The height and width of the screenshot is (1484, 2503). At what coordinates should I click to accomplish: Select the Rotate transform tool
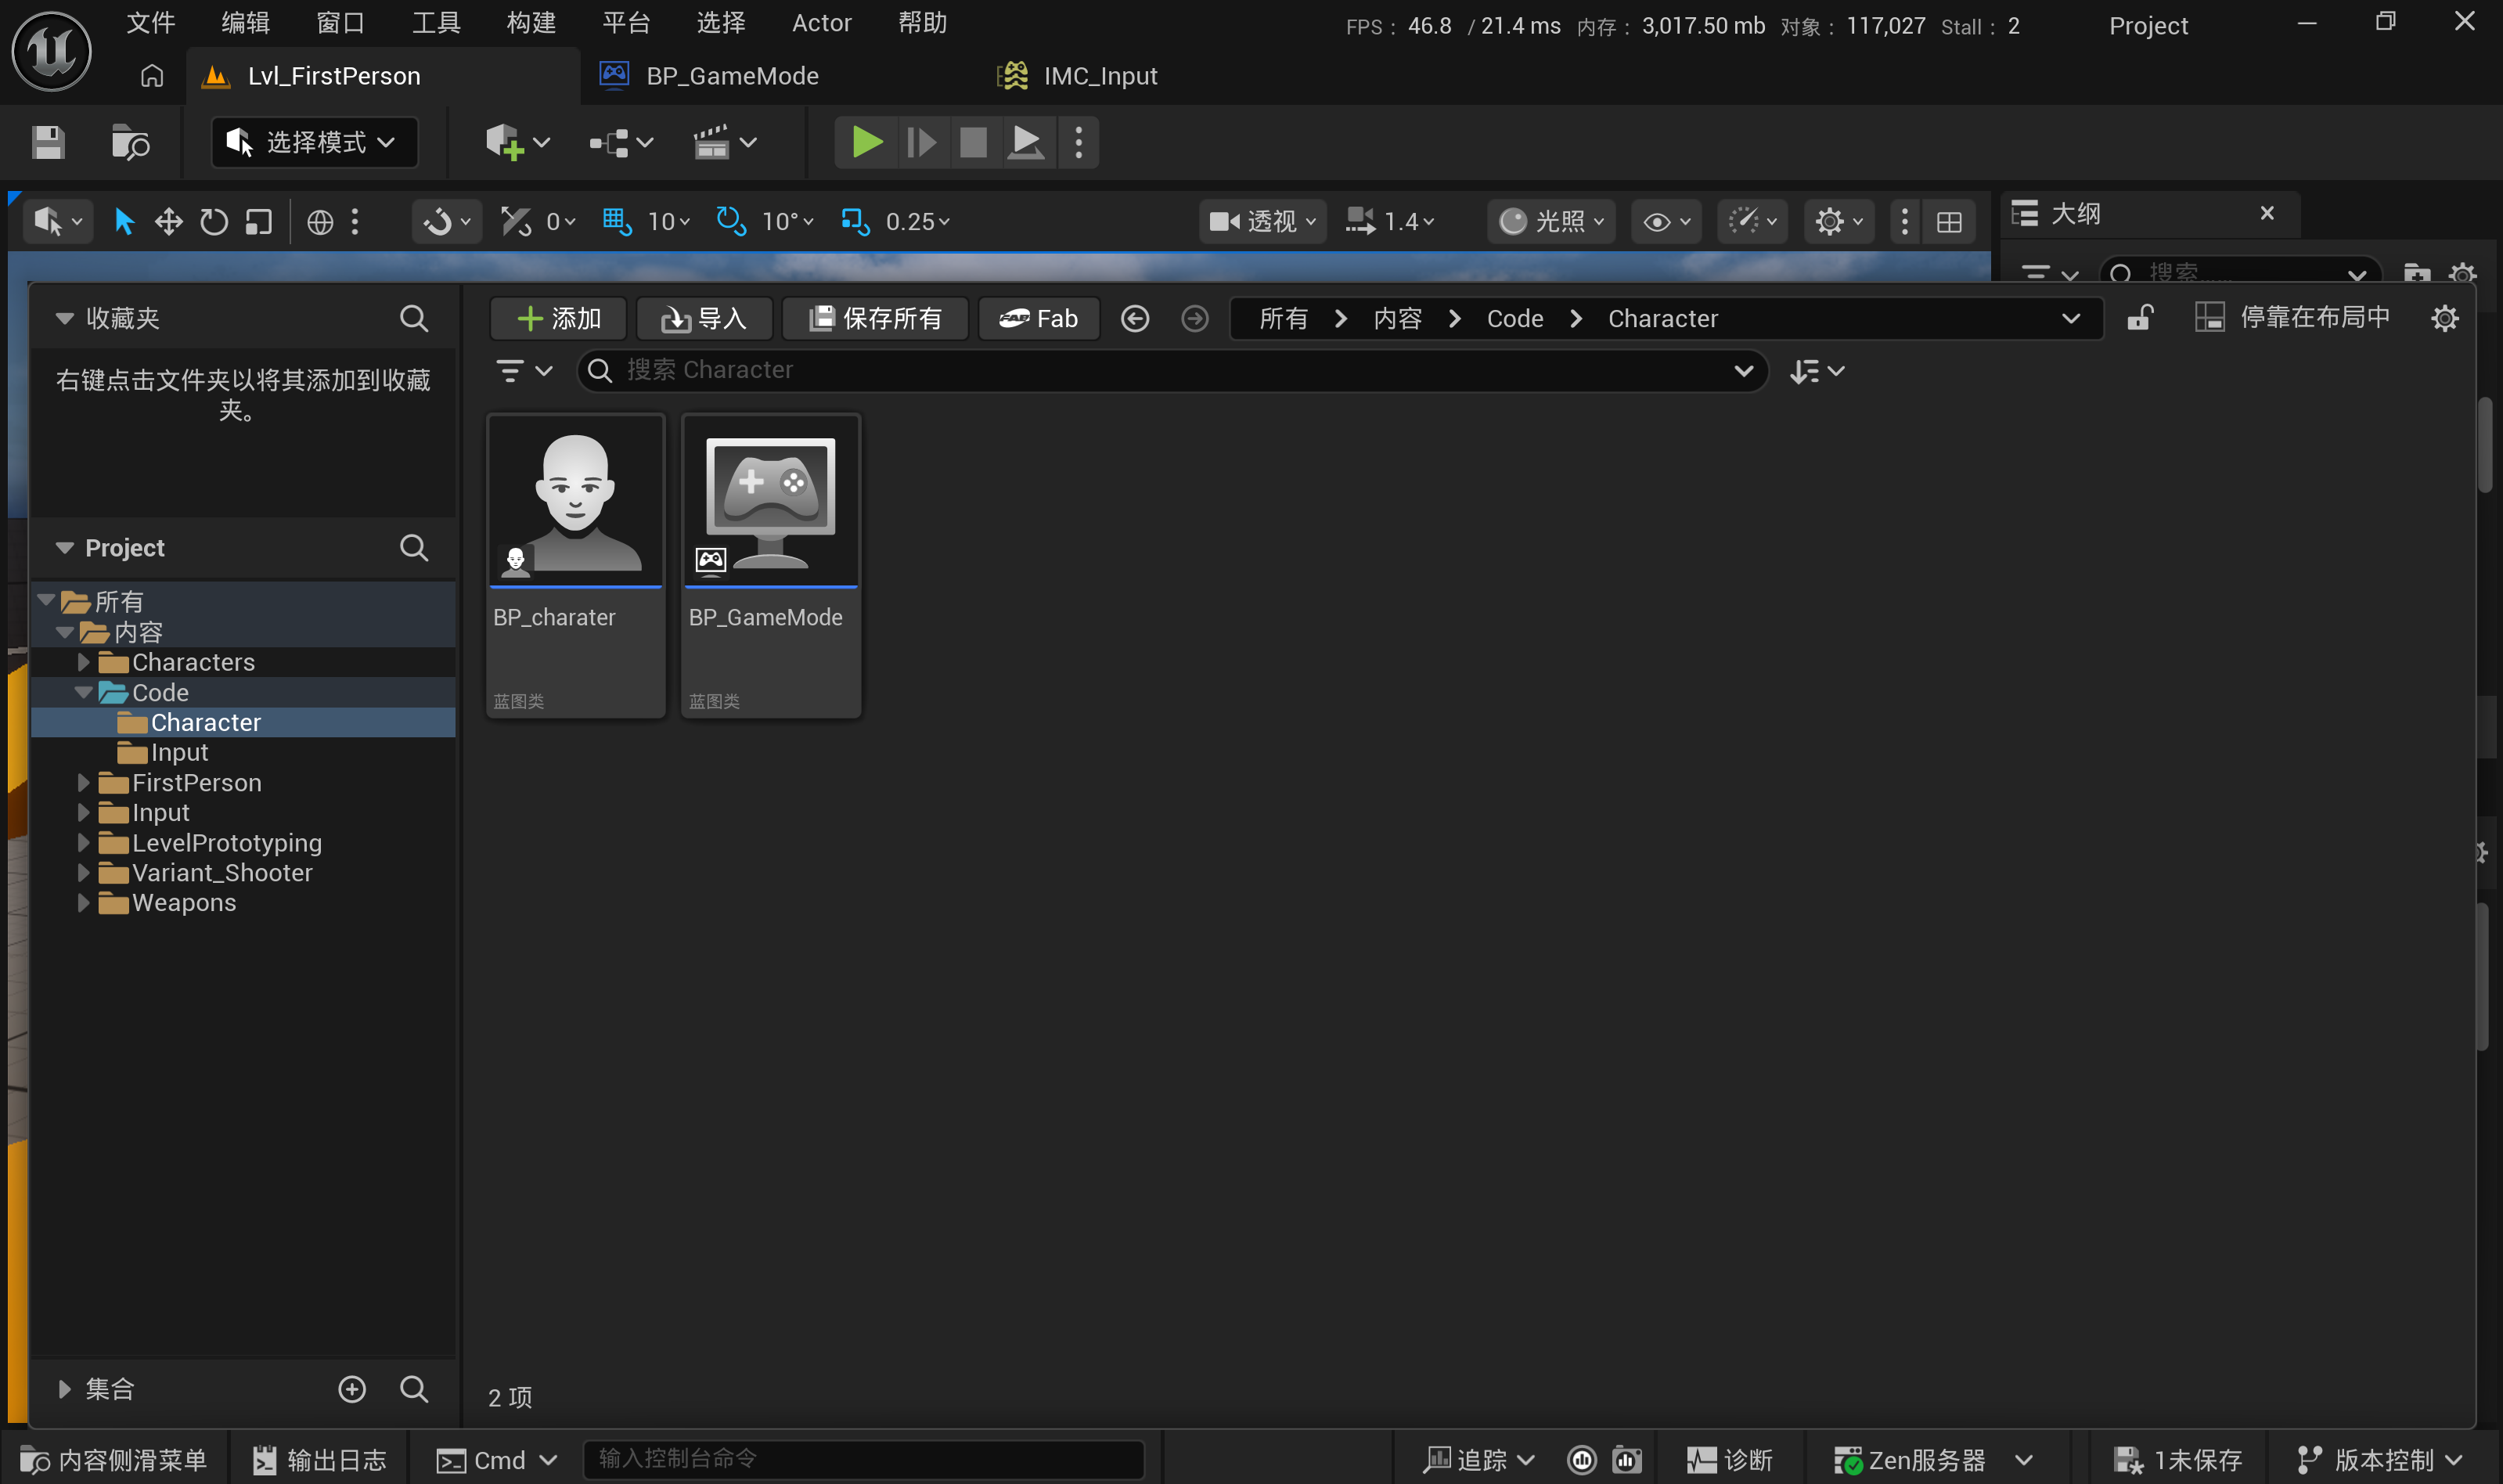213,221
